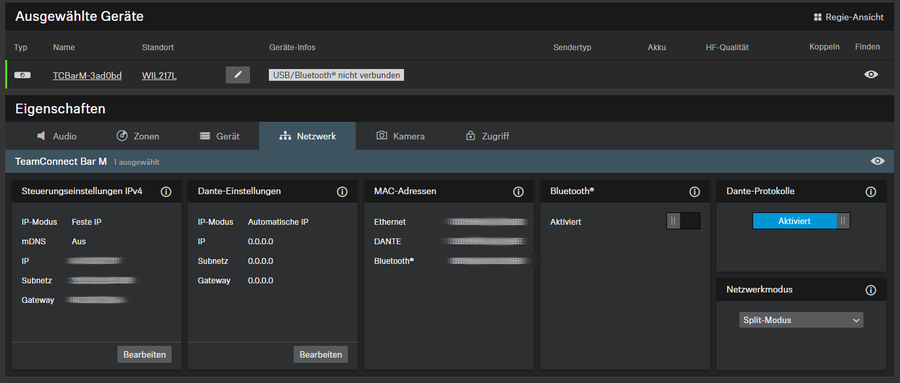
Task: Click Bearbeiten in Dante-Einstellungen
Action: click(x=321, y=354)
